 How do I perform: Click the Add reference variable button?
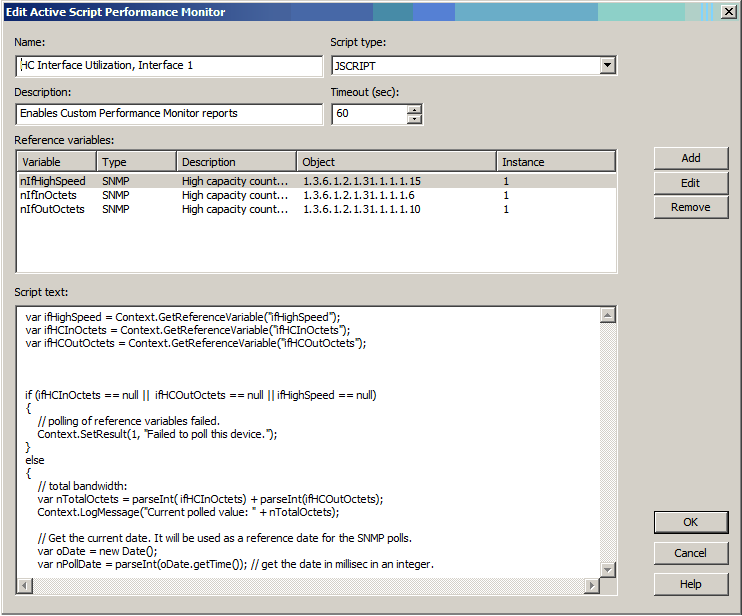[690, 158]
